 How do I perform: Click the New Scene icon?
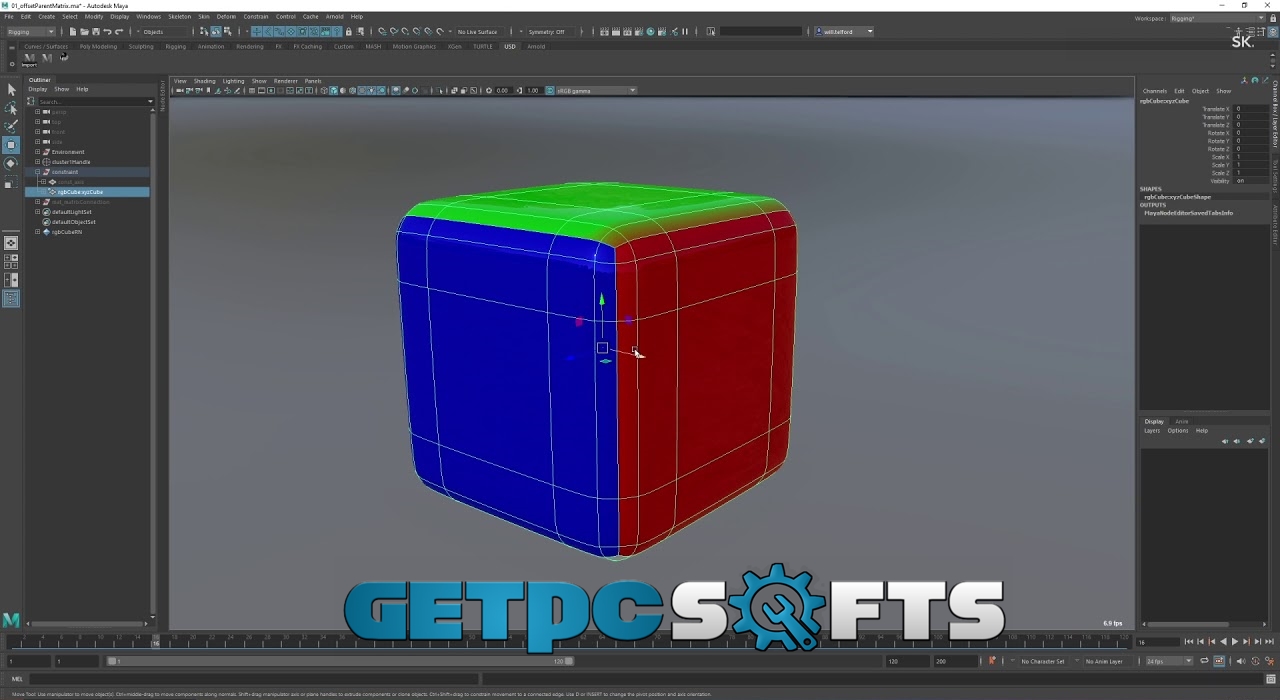(x=73, y=32)
